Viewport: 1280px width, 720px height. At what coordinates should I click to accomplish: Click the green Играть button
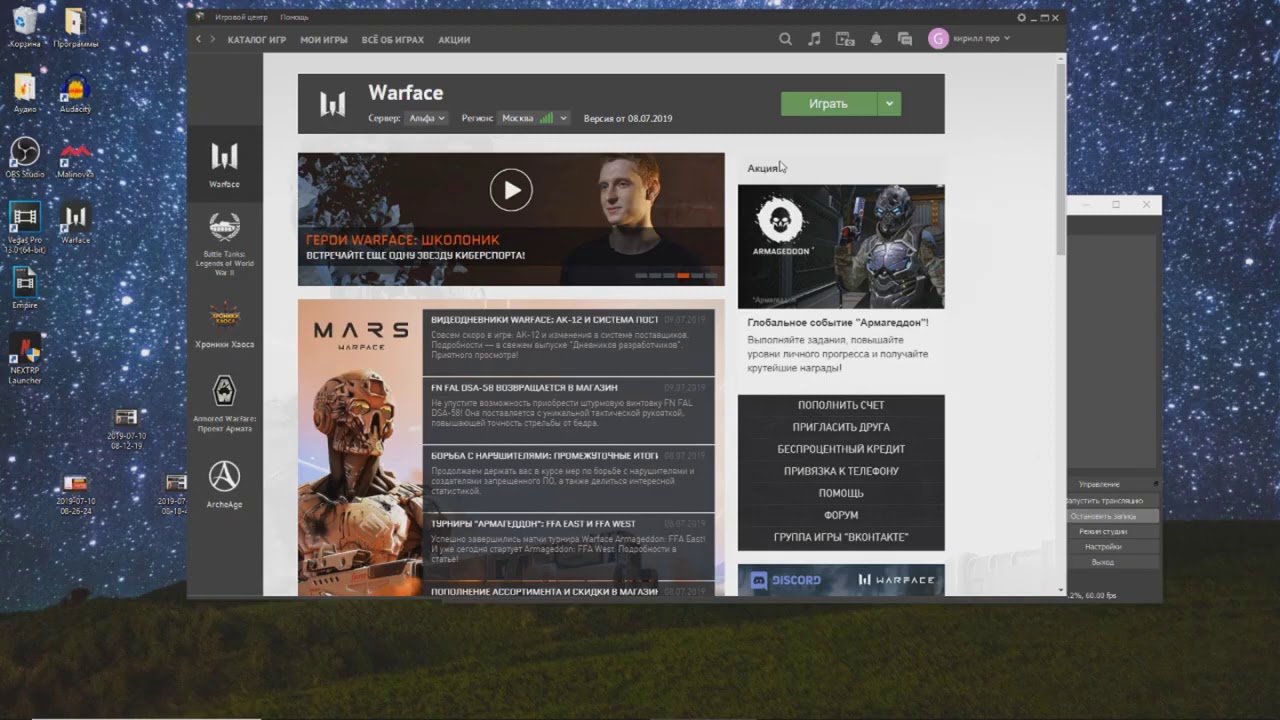coord(828,104)
